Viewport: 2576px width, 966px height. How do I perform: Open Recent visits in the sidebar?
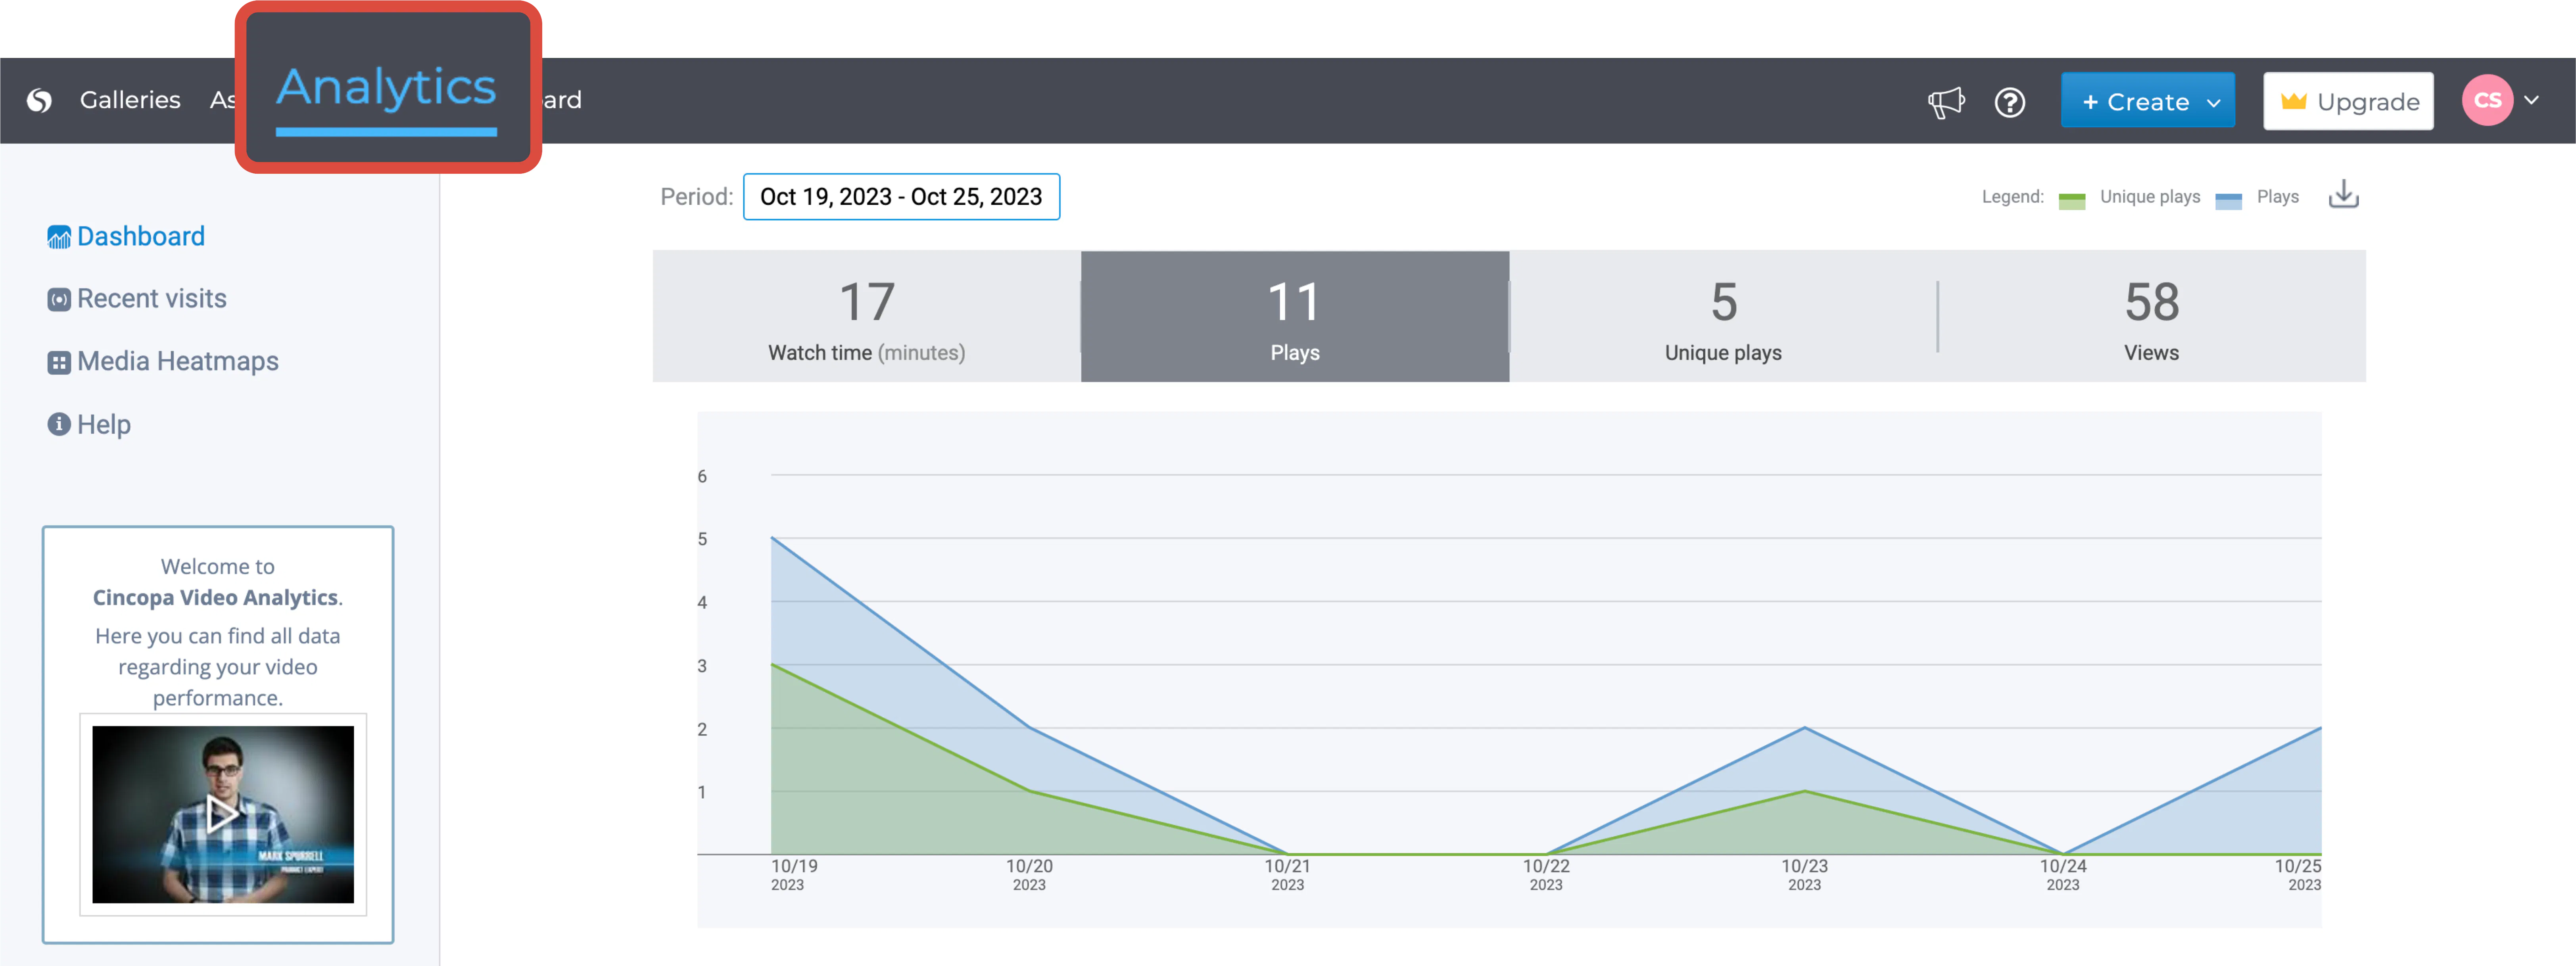152,299
